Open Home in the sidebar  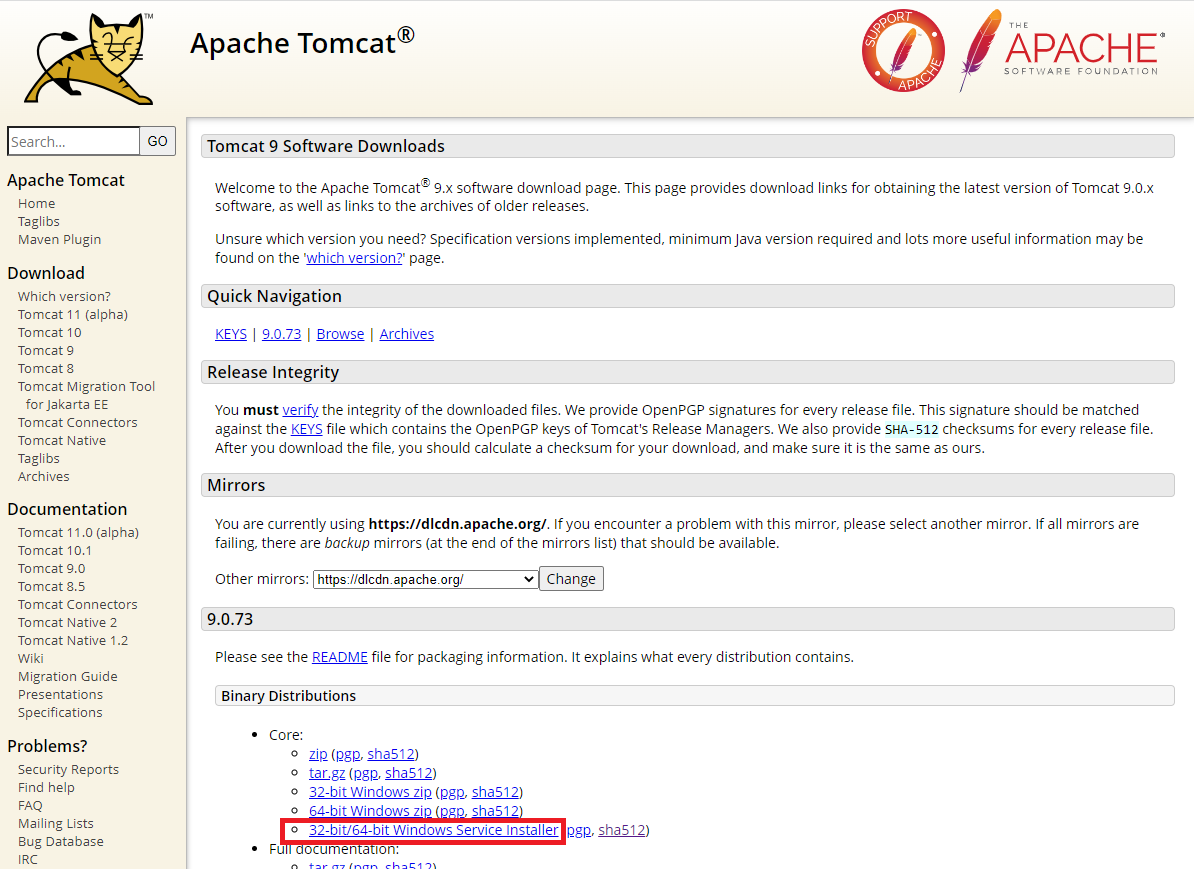(x=37, y=203)
